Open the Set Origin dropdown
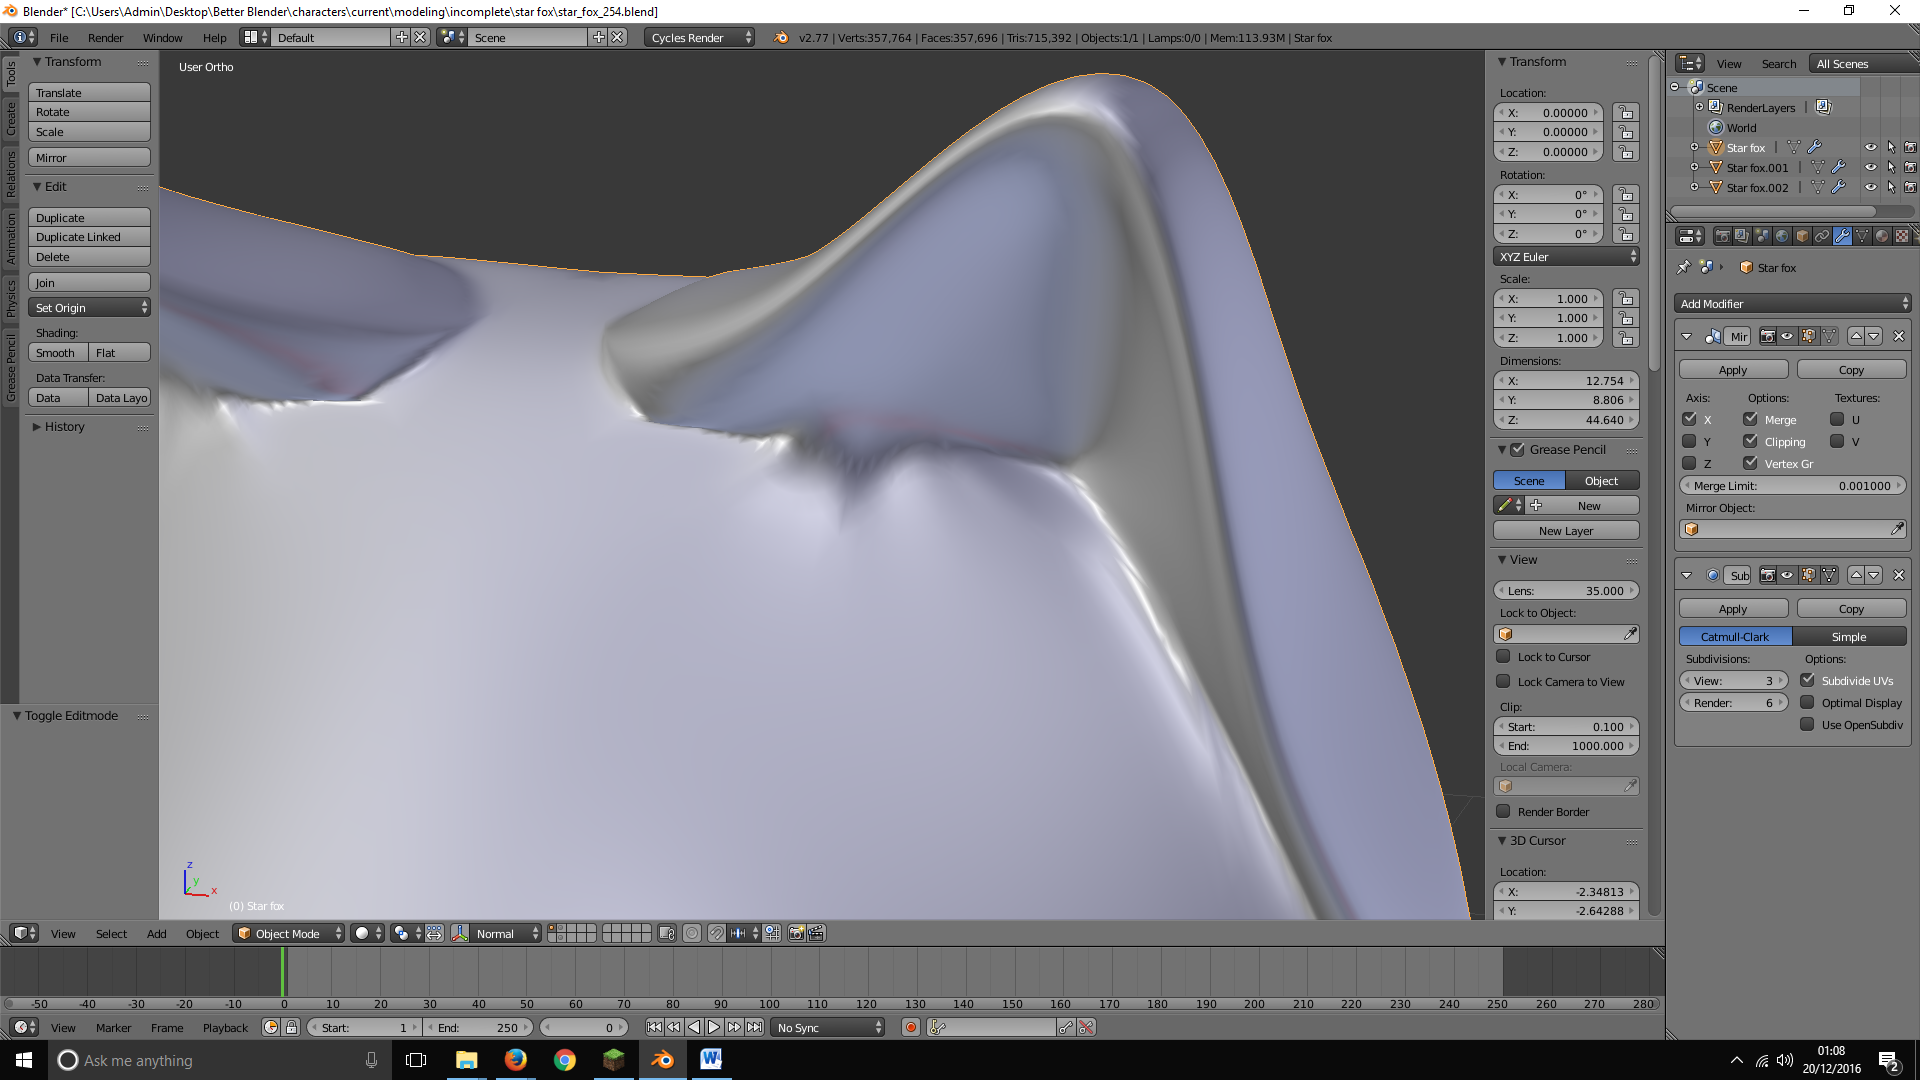Viewport: 1920px width, 1080px height. [89, 307]
